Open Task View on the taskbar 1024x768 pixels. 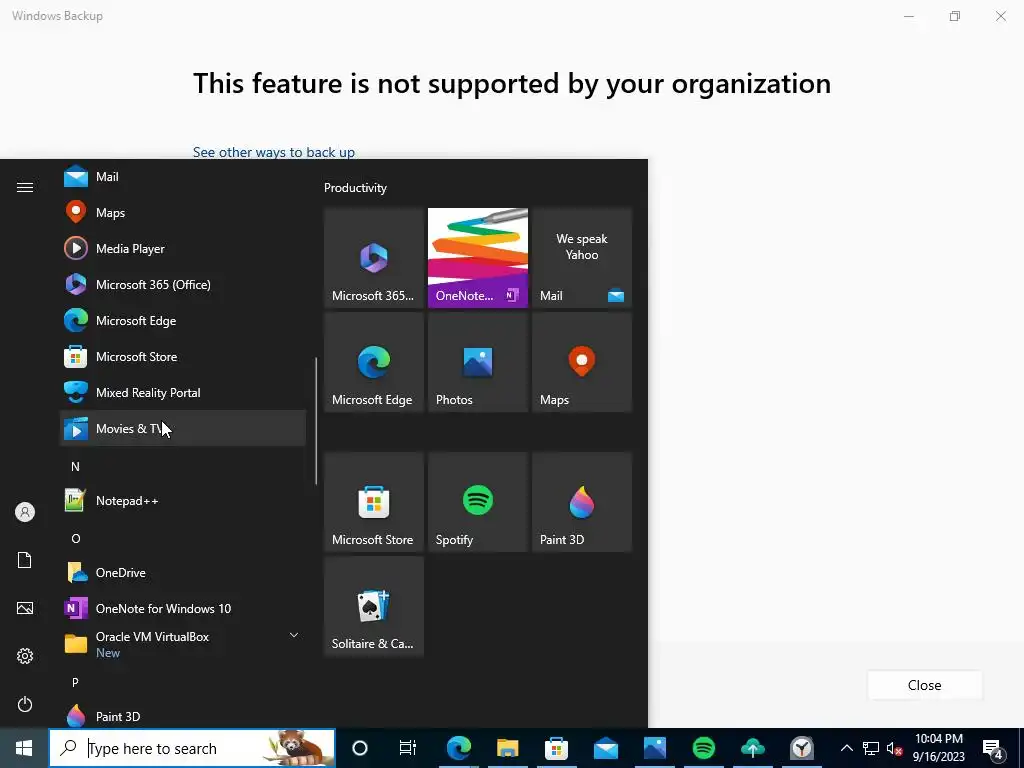[408, 748]
